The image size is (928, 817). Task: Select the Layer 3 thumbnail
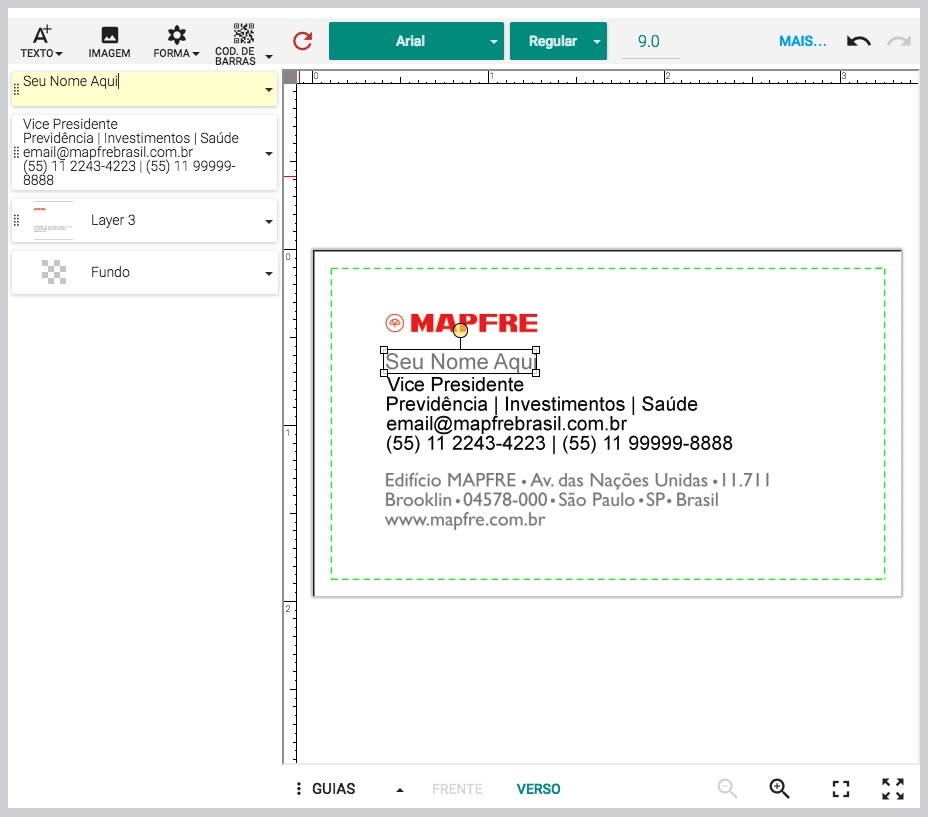pyautogui.click(x=53, y=220)
